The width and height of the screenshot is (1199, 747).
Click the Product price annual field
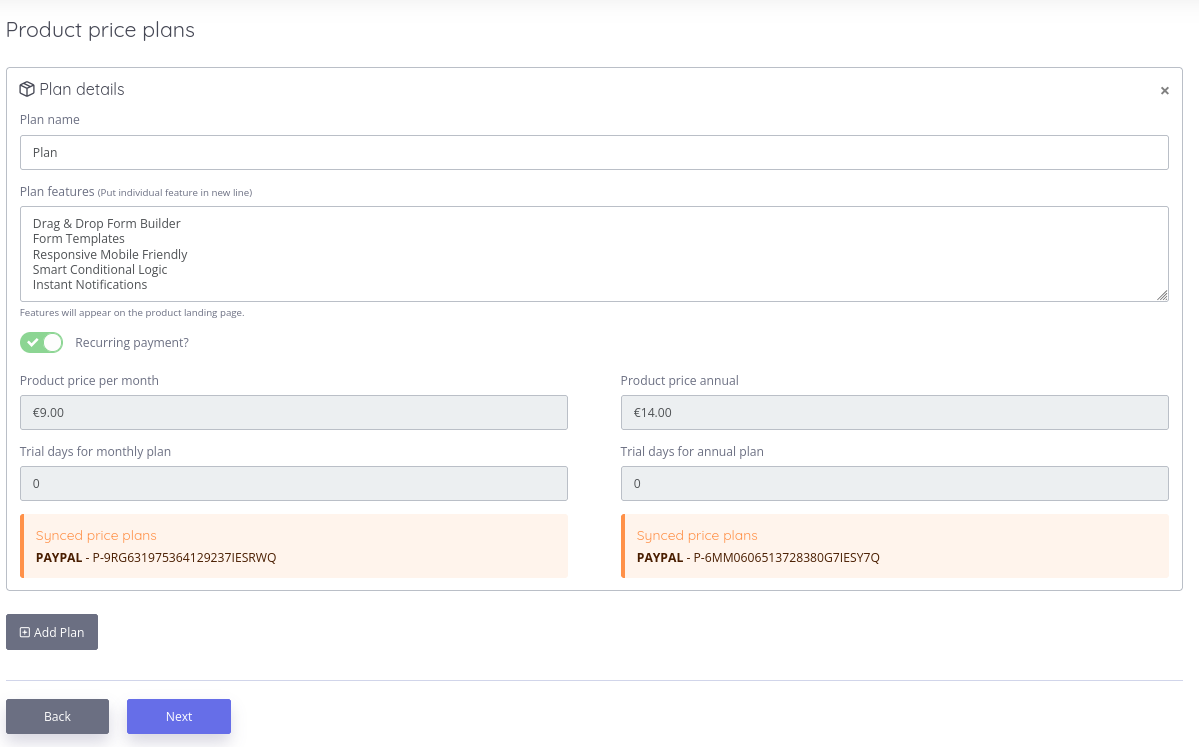click(x=895, y=412)
